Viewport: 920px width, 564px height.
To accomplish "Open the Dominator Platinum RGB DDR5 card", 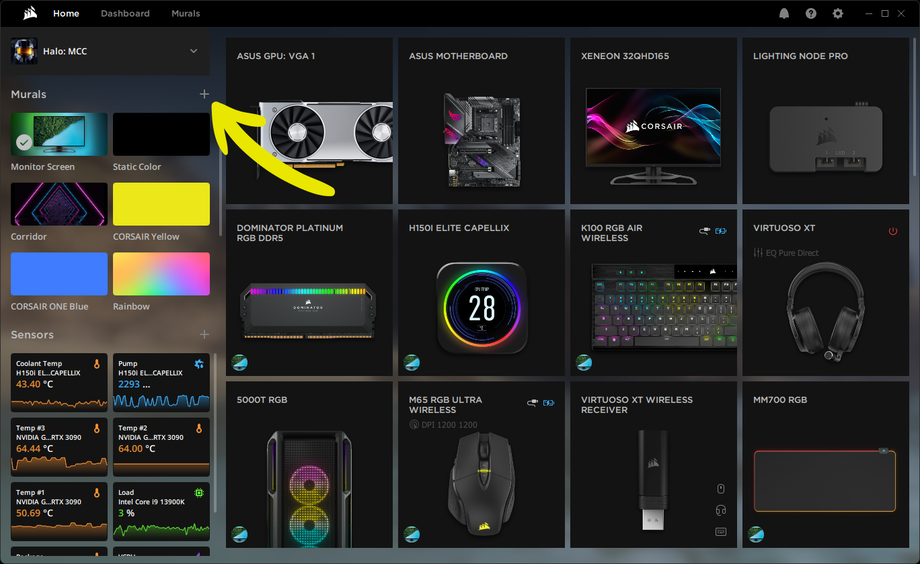I will coord(309,293).
